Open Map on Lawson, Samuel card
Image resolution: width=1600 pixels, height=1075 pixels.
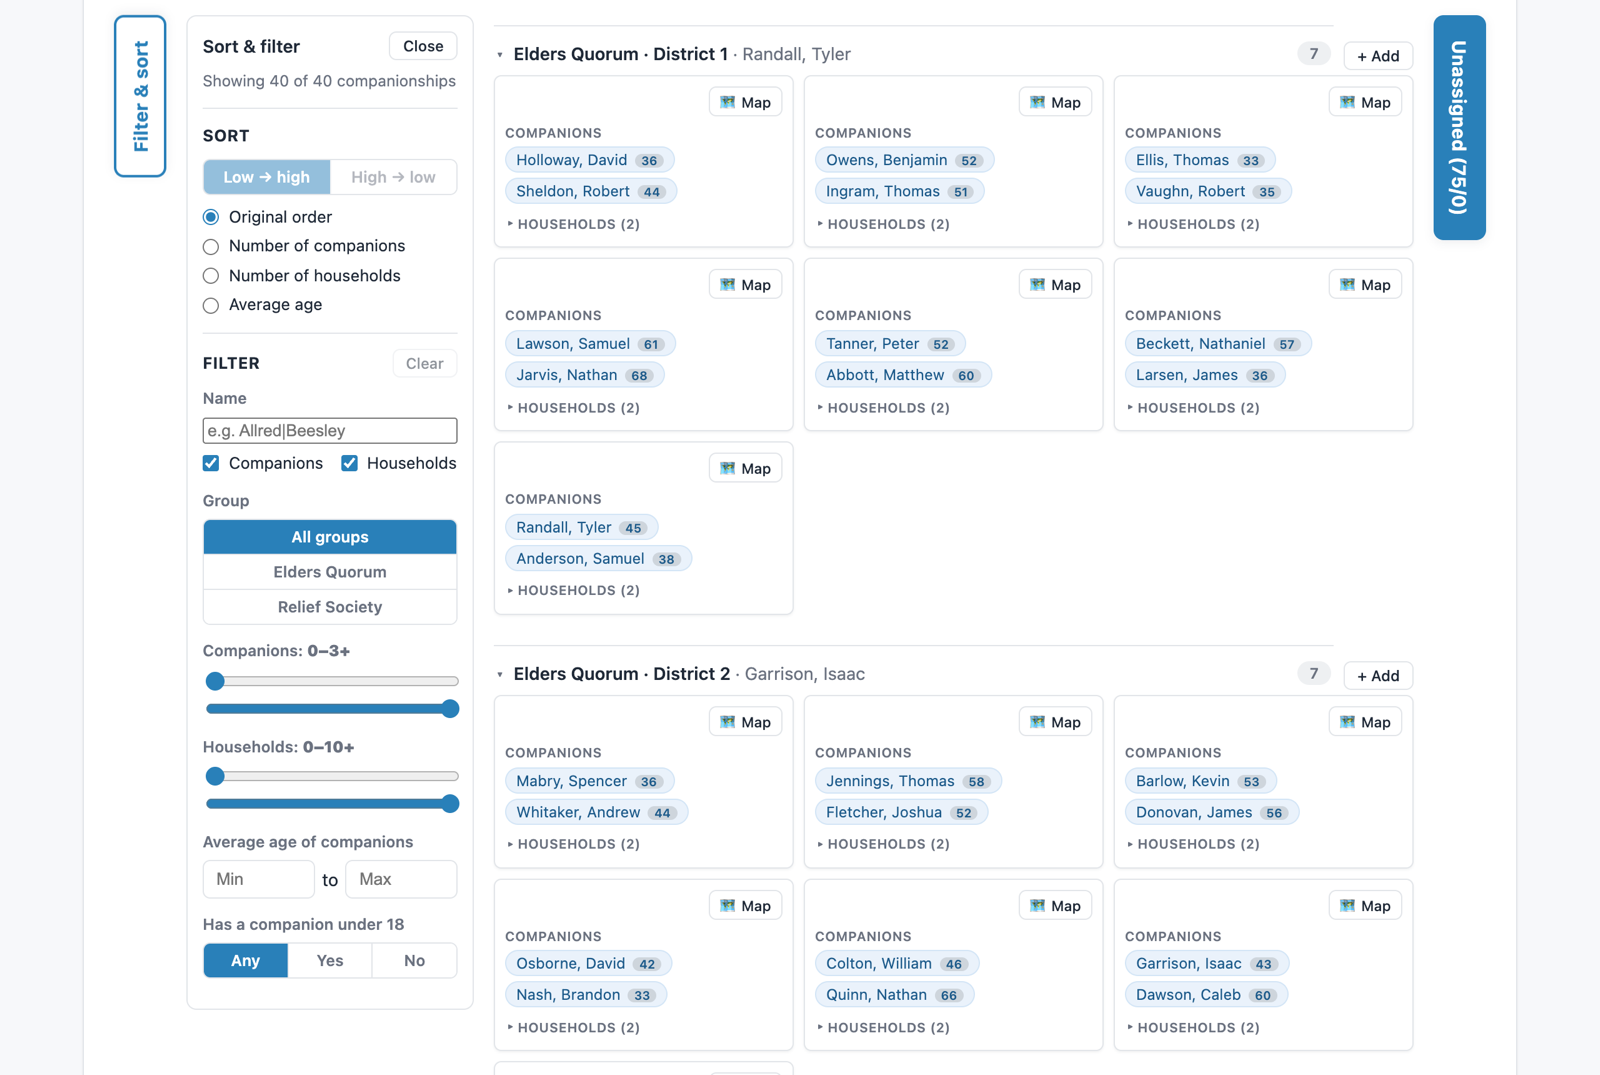(x=745, y=285)
